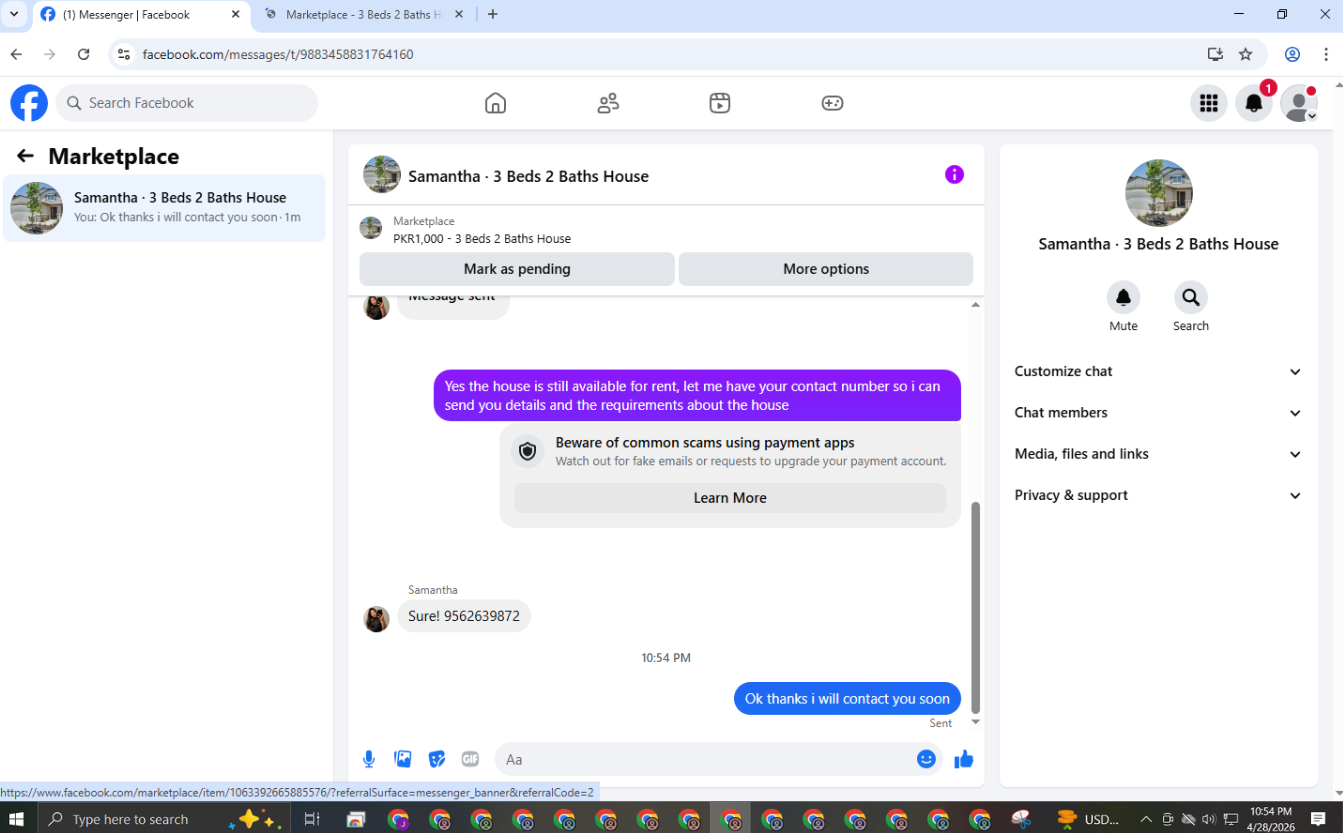
Task: Click house thumbnail in right panel
Action: [x=1158, y=193]
